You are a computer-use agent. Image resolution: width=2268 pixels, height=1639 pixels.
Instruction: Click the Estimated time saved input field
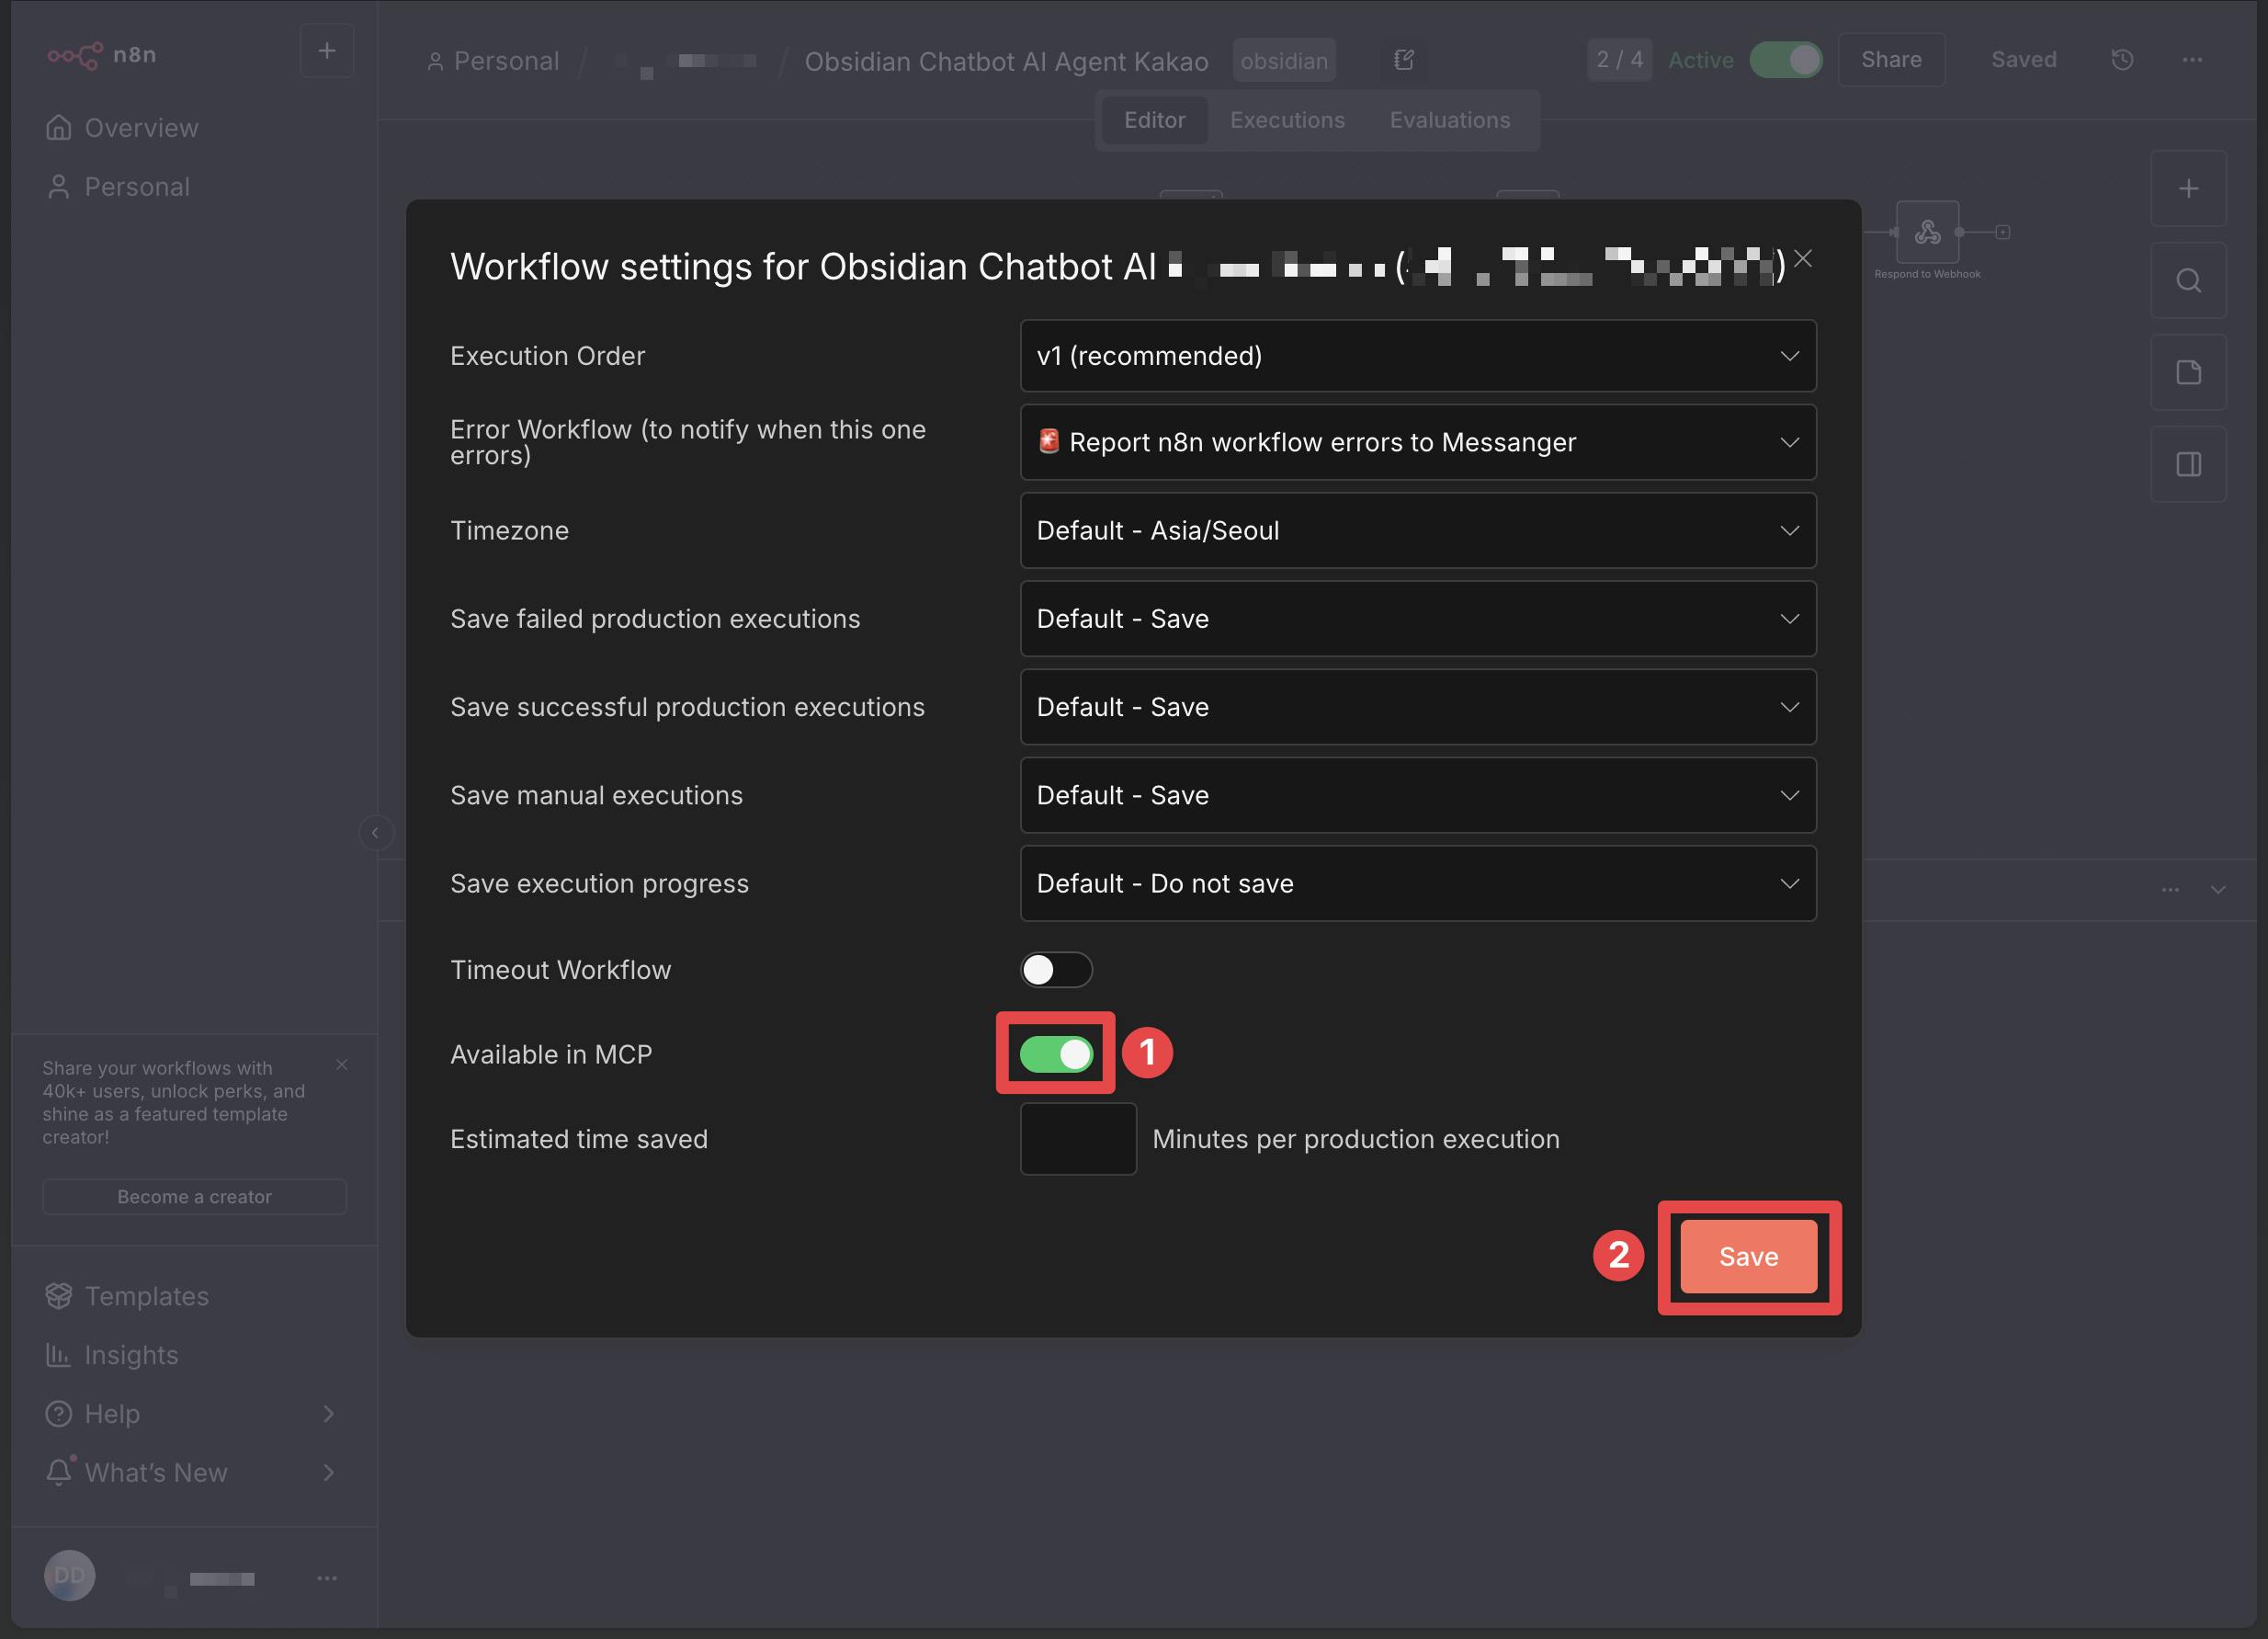1078,1139
